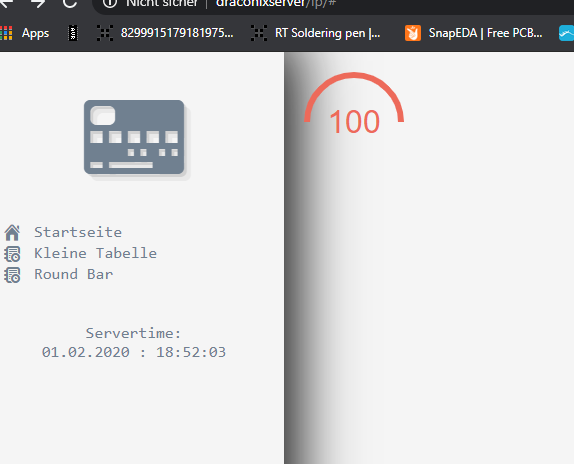Open Kleine Tabelle menu entry
574x464 pixels.
click(96, 253)
